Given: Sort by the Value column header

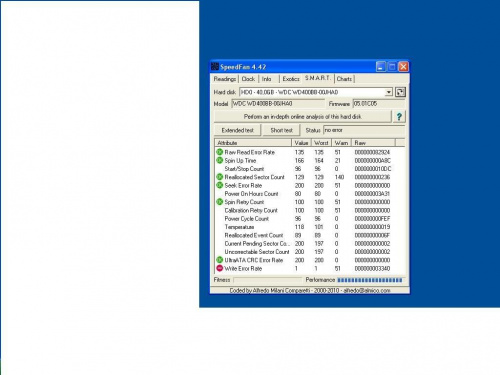Looking at the screenshot, I should pos(301,143).
